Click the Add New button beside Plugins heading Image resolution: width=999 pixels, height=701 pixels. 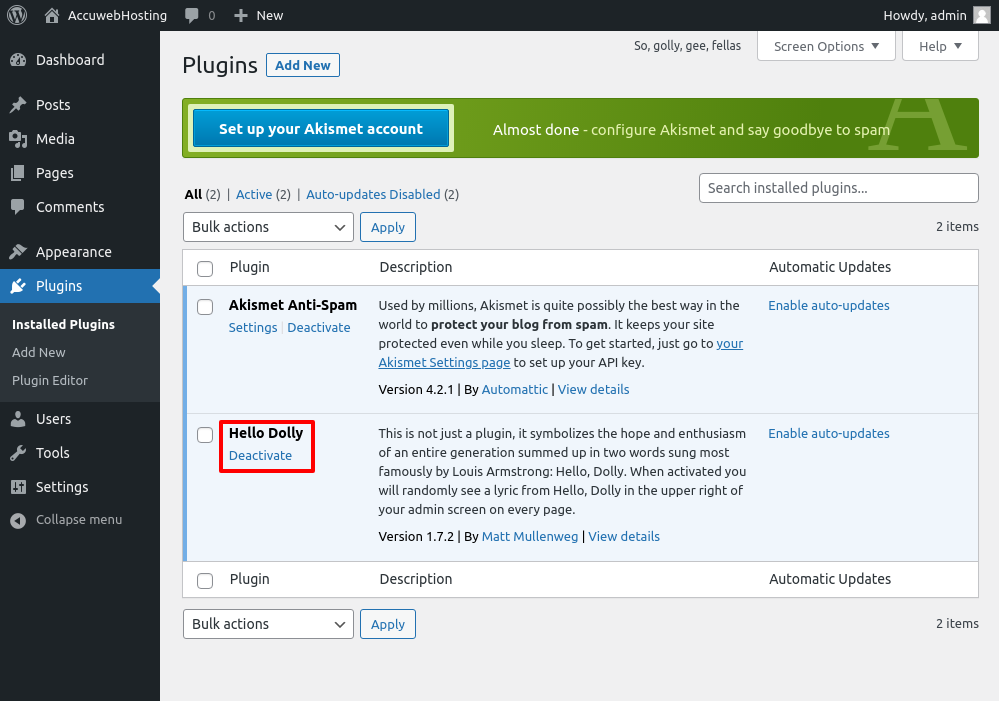[303, 65]
